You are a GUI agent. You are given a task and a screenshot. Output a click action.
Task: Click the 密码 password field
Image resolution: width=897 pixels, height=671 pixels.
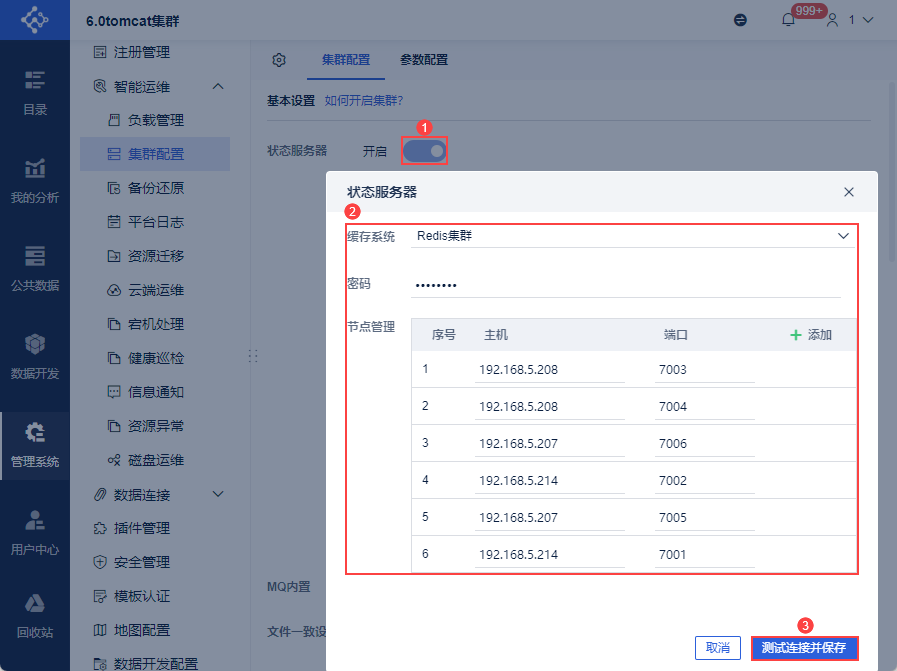(x=626, y=284)
